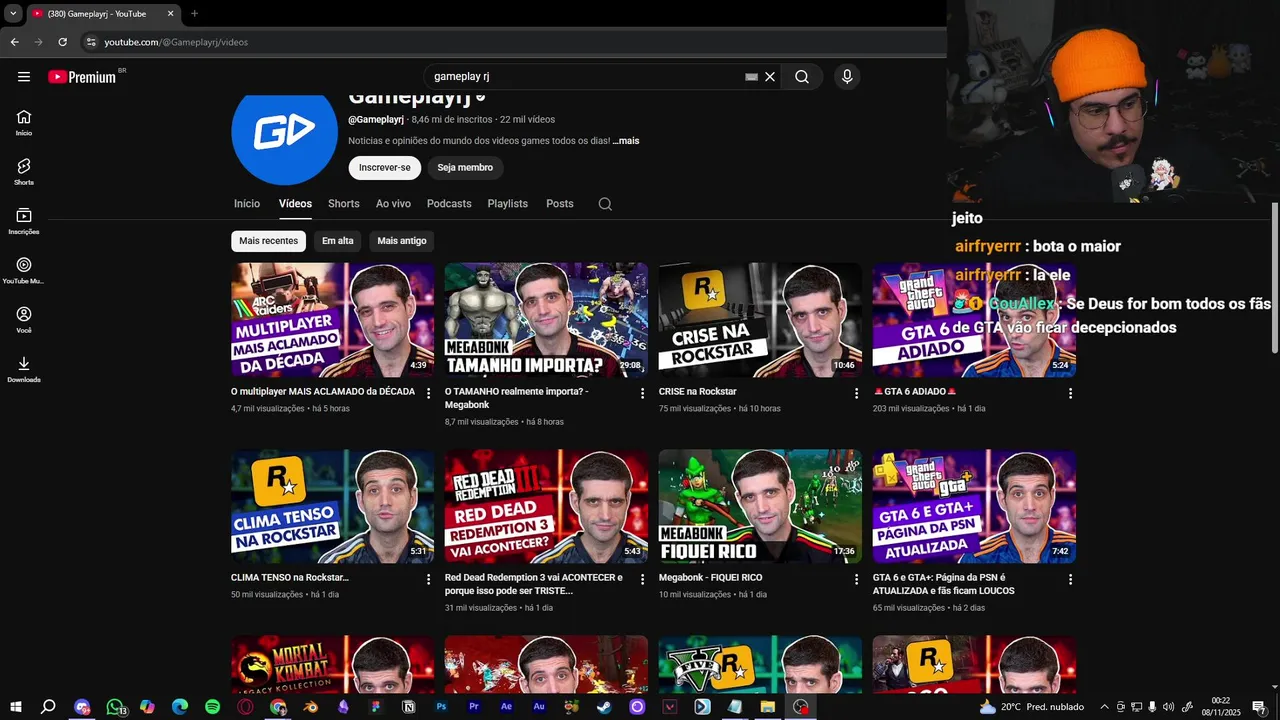1280x720 pixels.
Task: Open YouTube Music in the sidebar
Action: [x=24, y=270]
